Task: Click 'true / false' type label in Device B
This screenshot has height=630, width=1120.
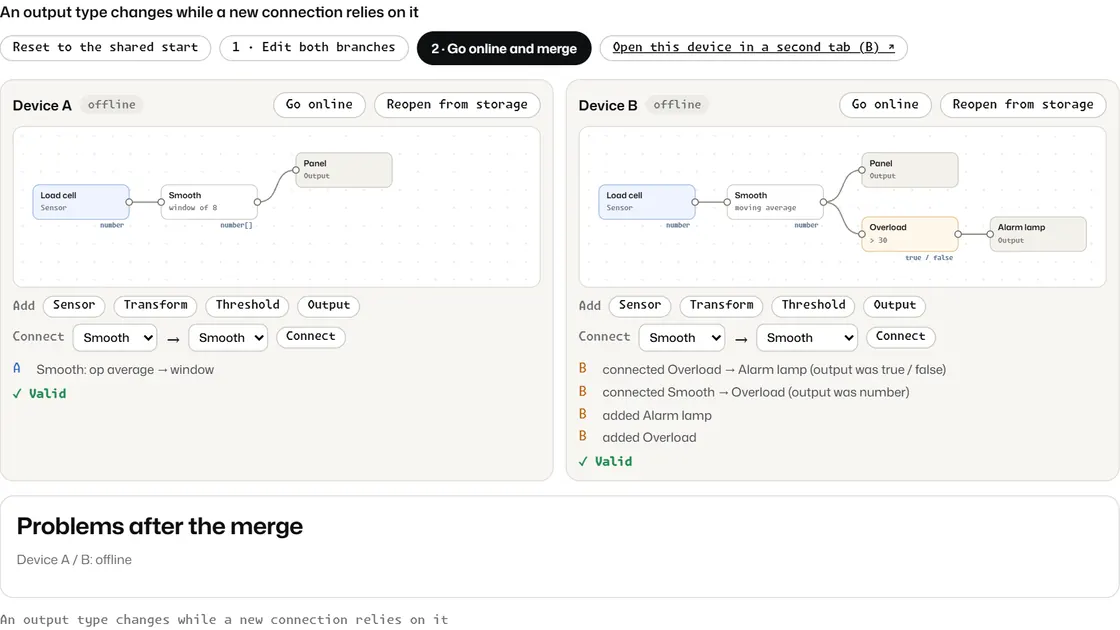Action: [x=929, y=258]
